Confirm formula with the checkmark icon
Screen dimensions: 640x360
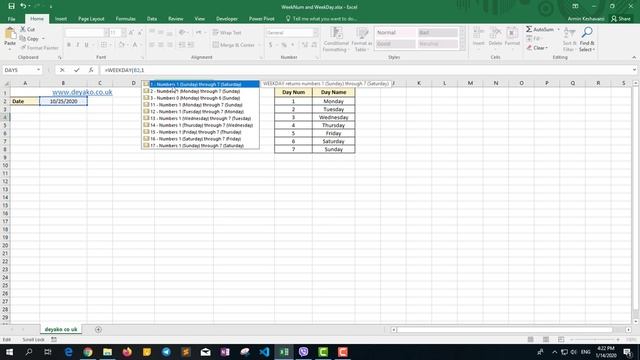point(76,70)
